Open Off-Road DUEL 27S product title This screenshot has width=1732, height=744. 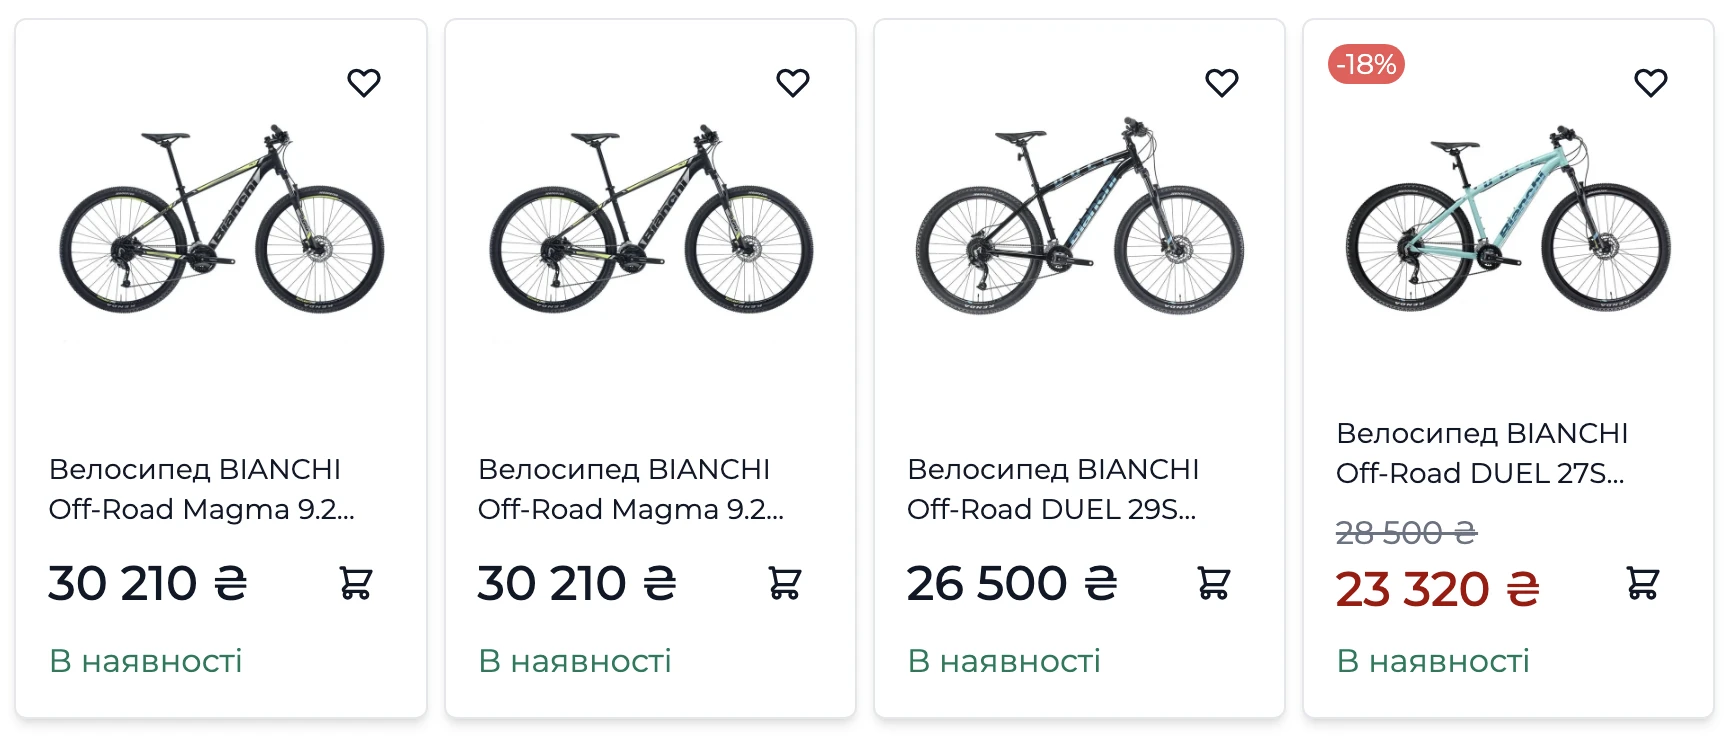[1482, 453]
